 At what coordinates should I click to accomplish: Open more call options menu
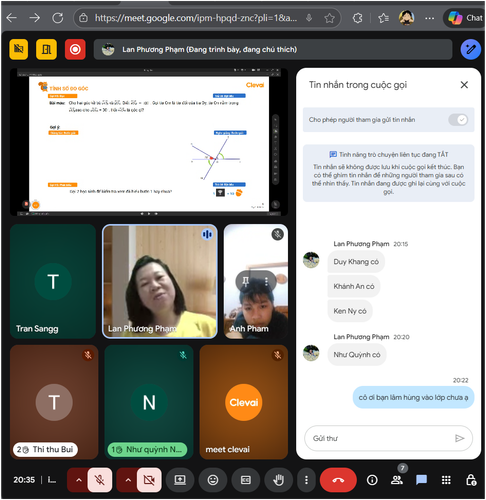click(306, 480)
